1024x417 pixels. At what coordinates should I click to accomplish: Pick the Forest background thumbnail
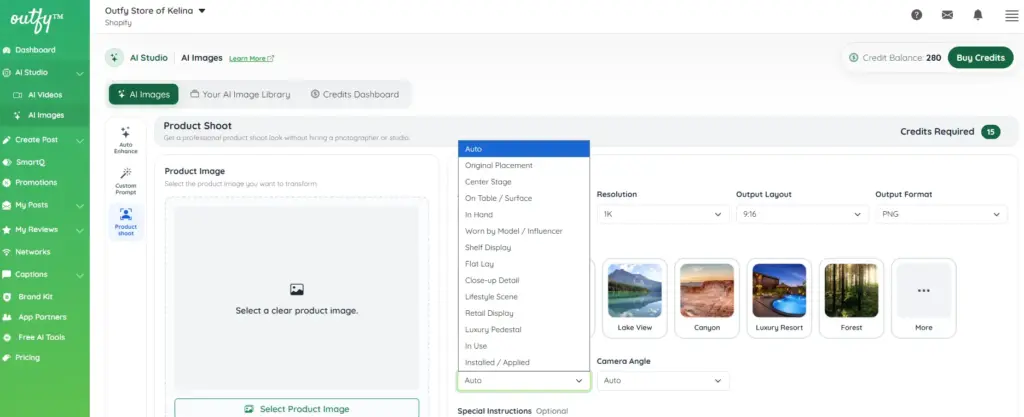(x=851, y=298)
